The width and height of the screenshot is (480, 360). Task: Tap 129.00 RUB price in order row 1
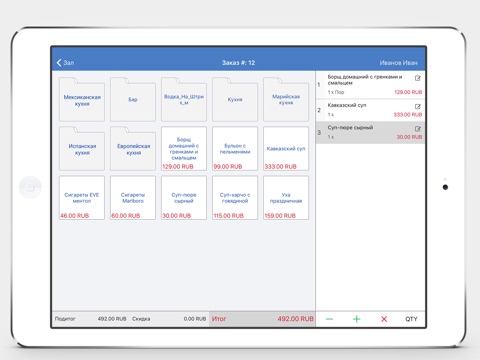pos(408,92)
